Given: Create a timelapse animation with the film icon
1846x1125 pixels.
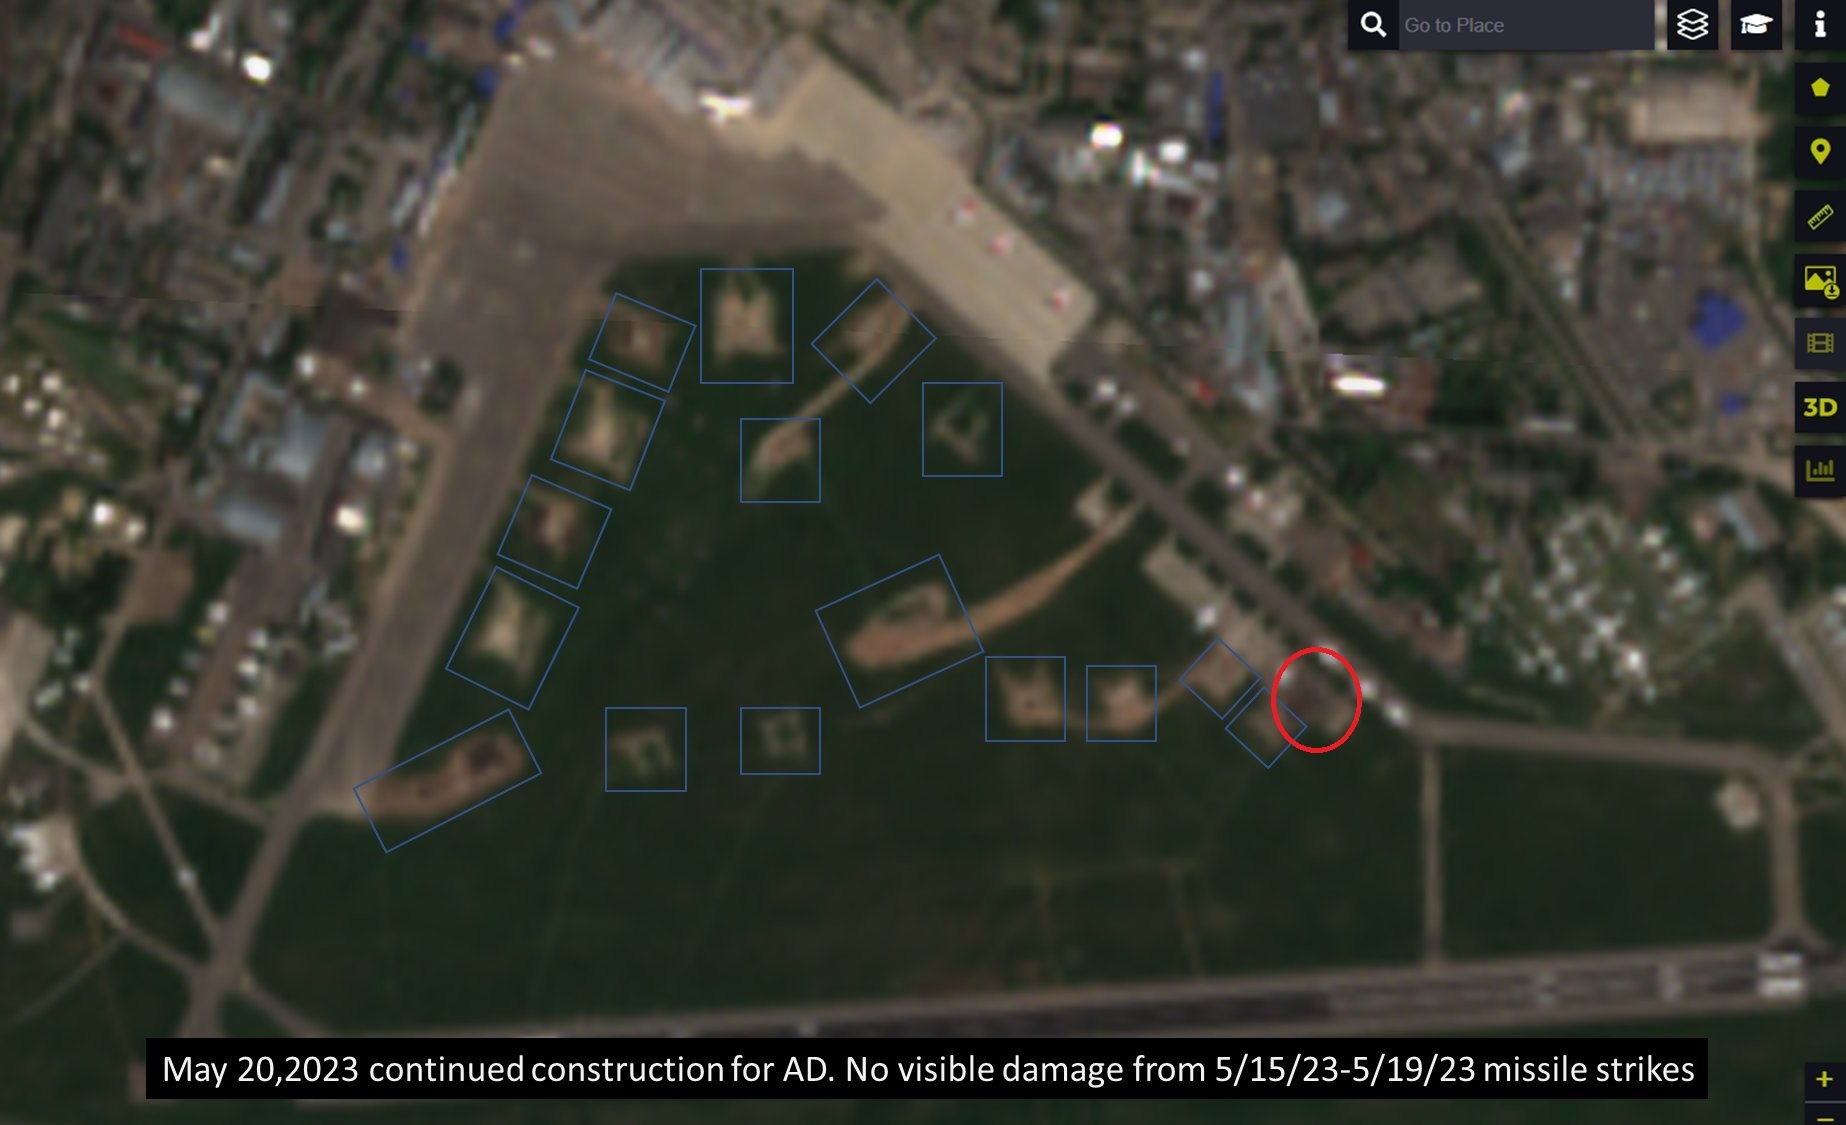Looking at the screenshot, I should 1820,344.
